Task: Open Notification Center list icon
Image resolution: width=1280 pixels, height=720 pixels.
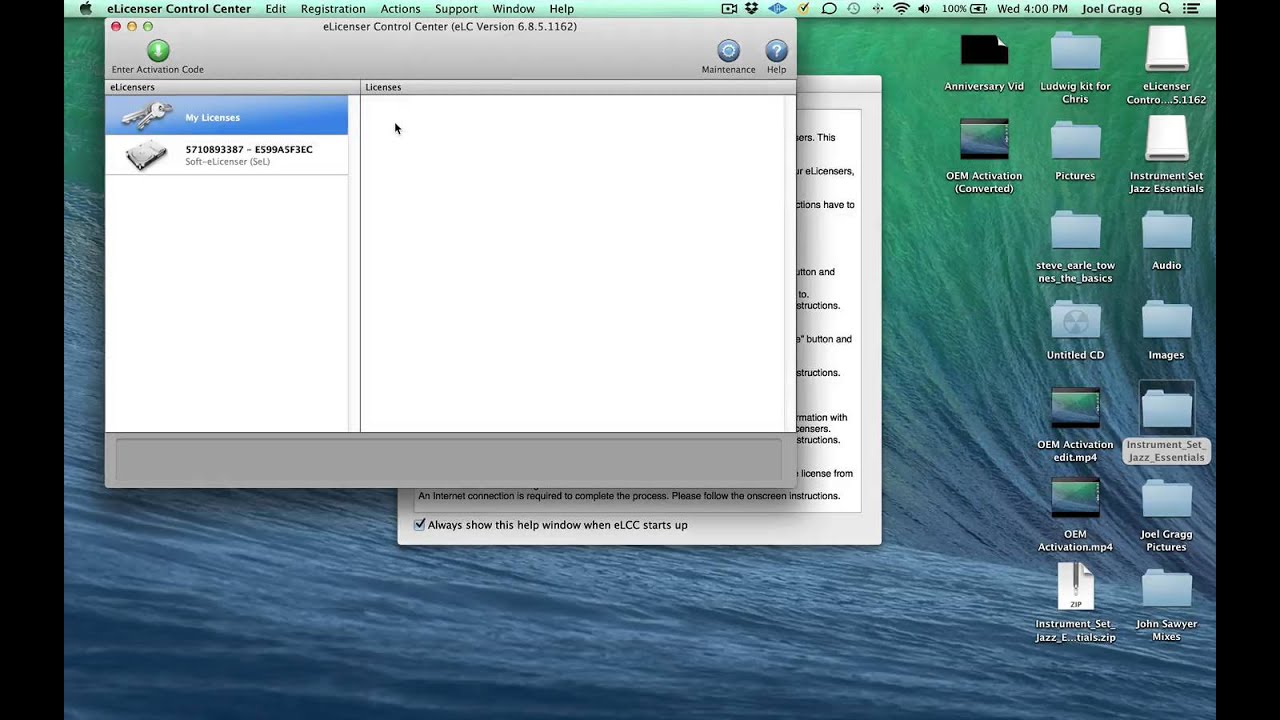Action: (1191, 8)
